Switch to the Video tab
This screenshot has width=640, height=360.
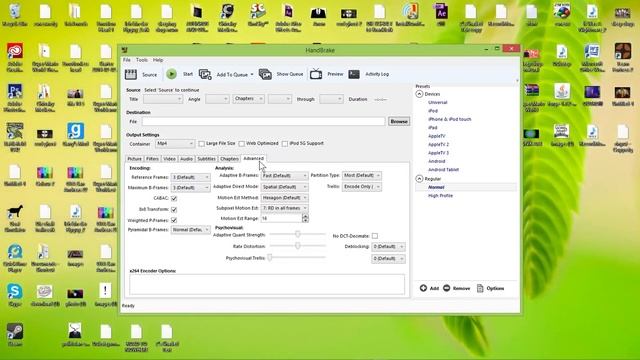[169, 159]
